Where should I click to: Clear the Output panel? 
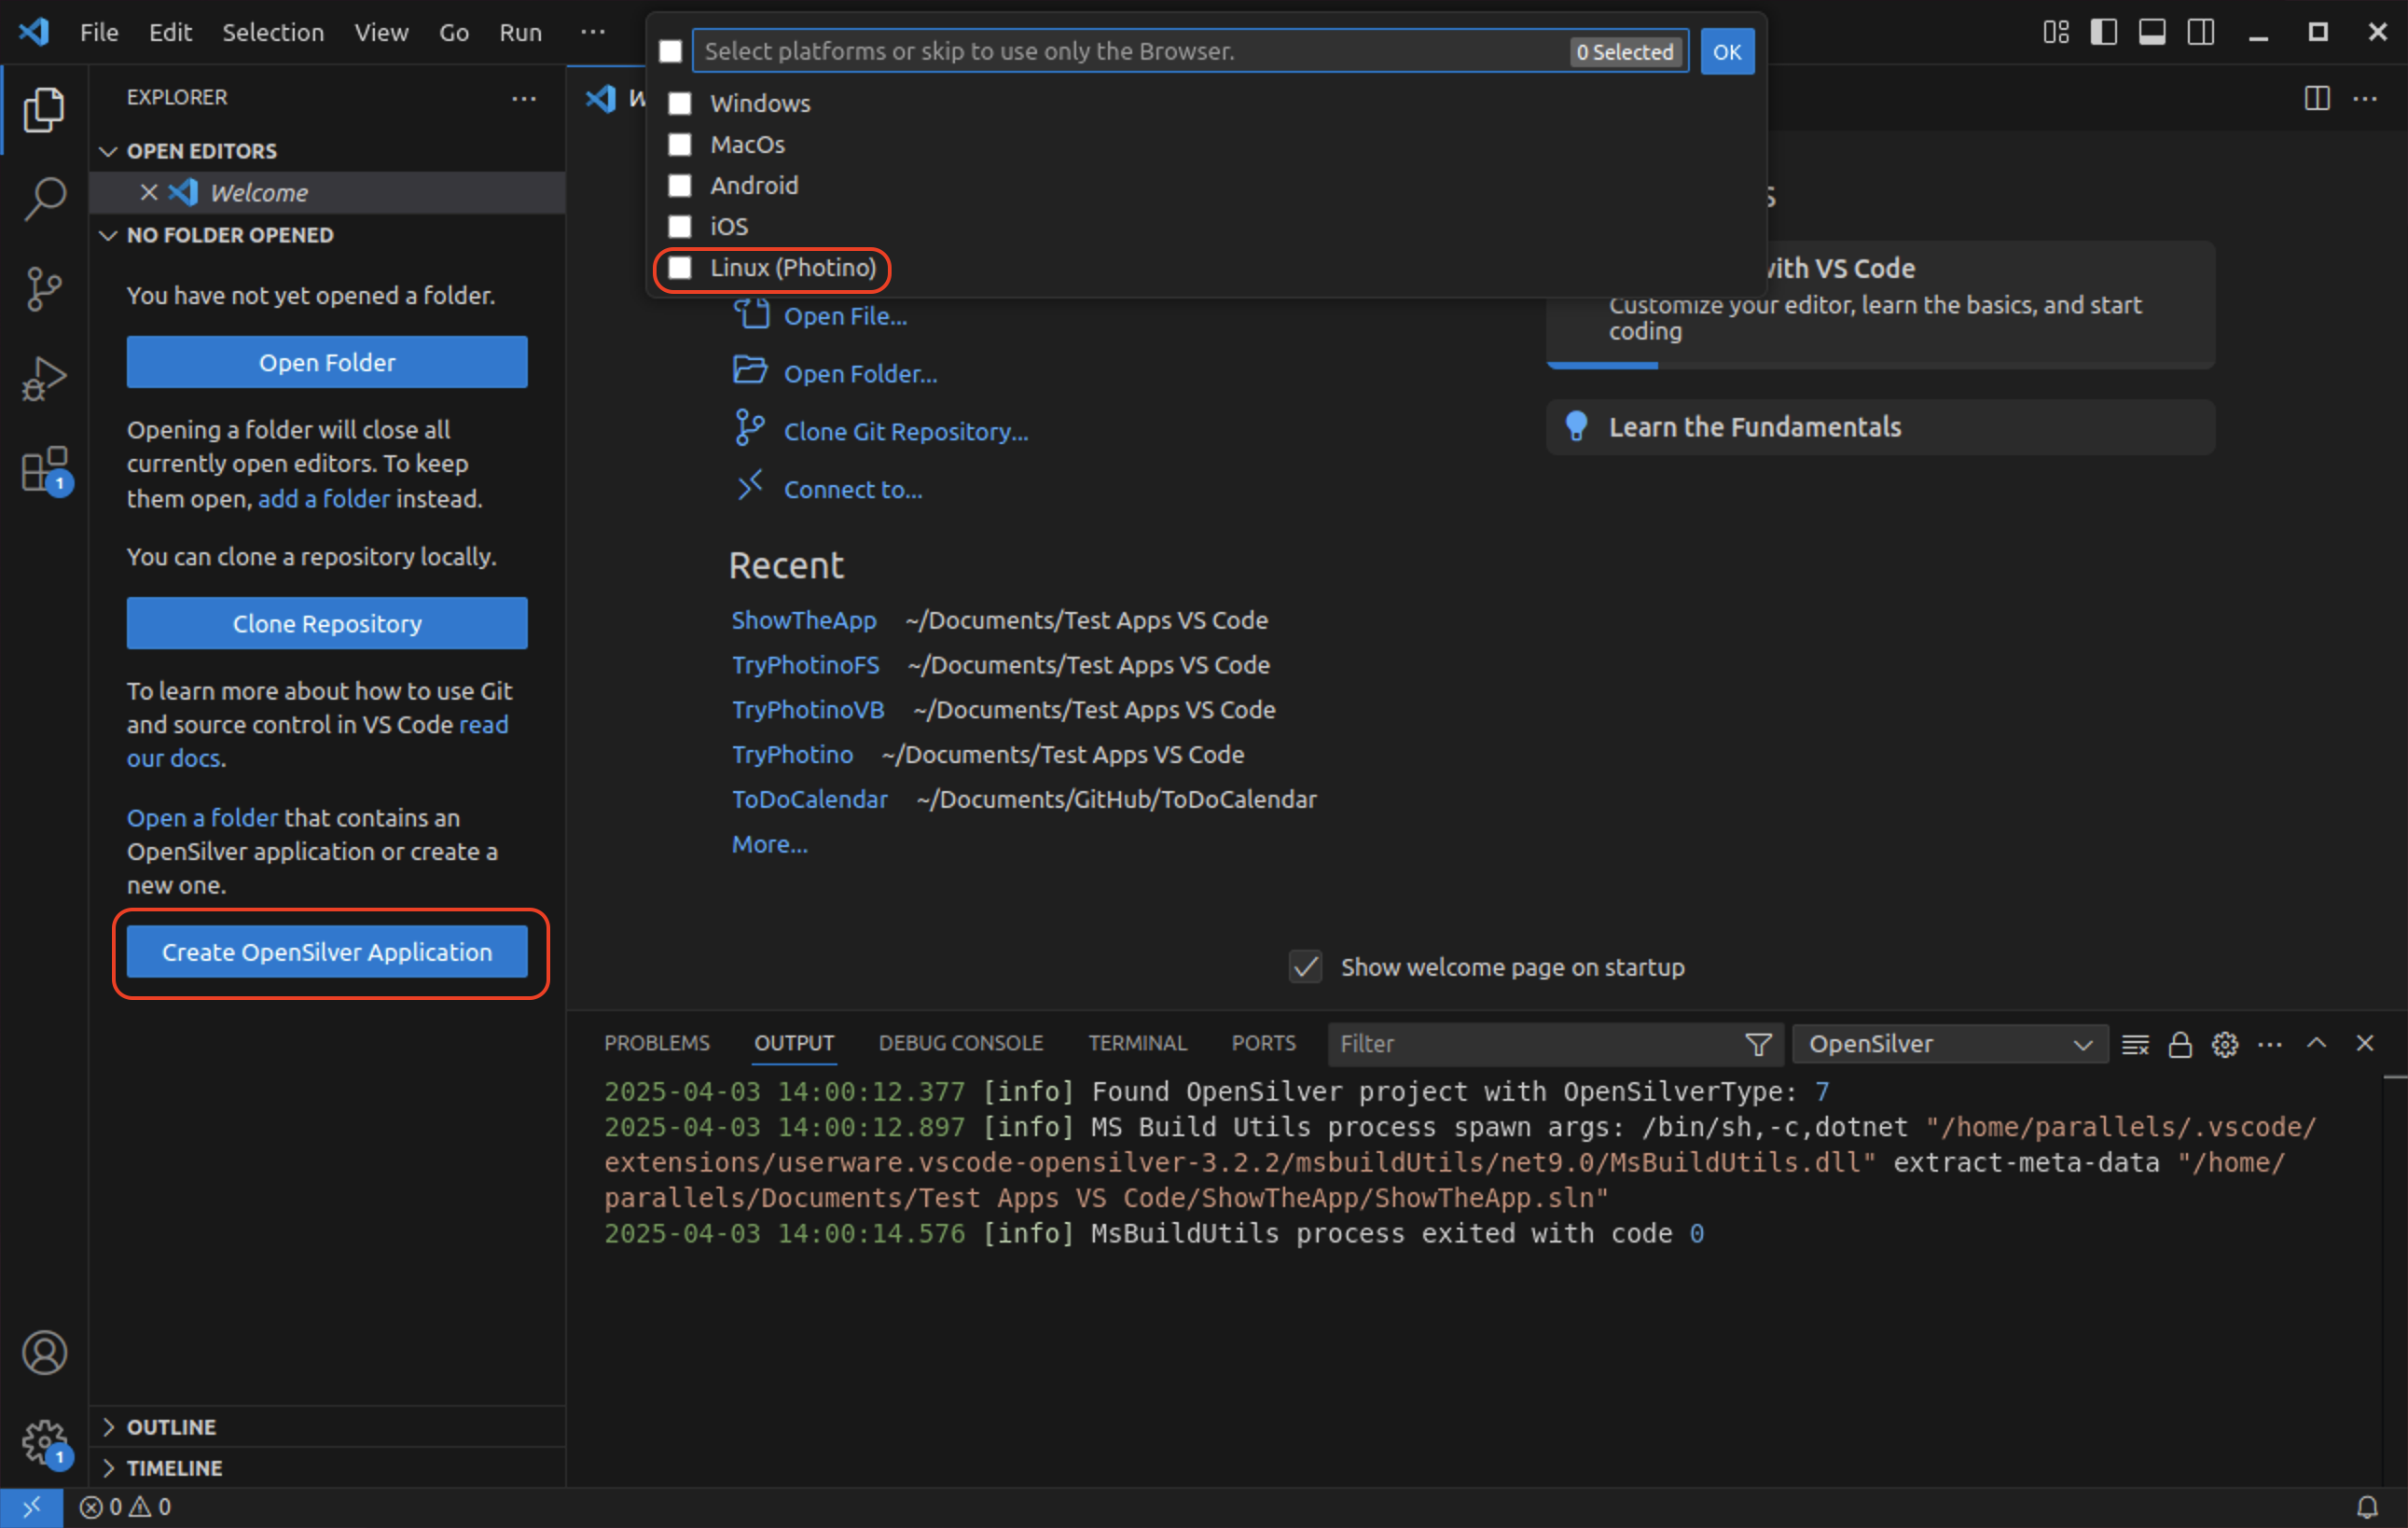point(2134,1044)
